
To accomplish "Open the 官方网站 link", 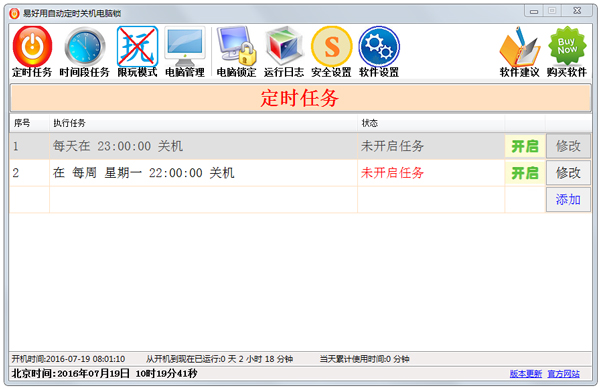I will 563,374.
